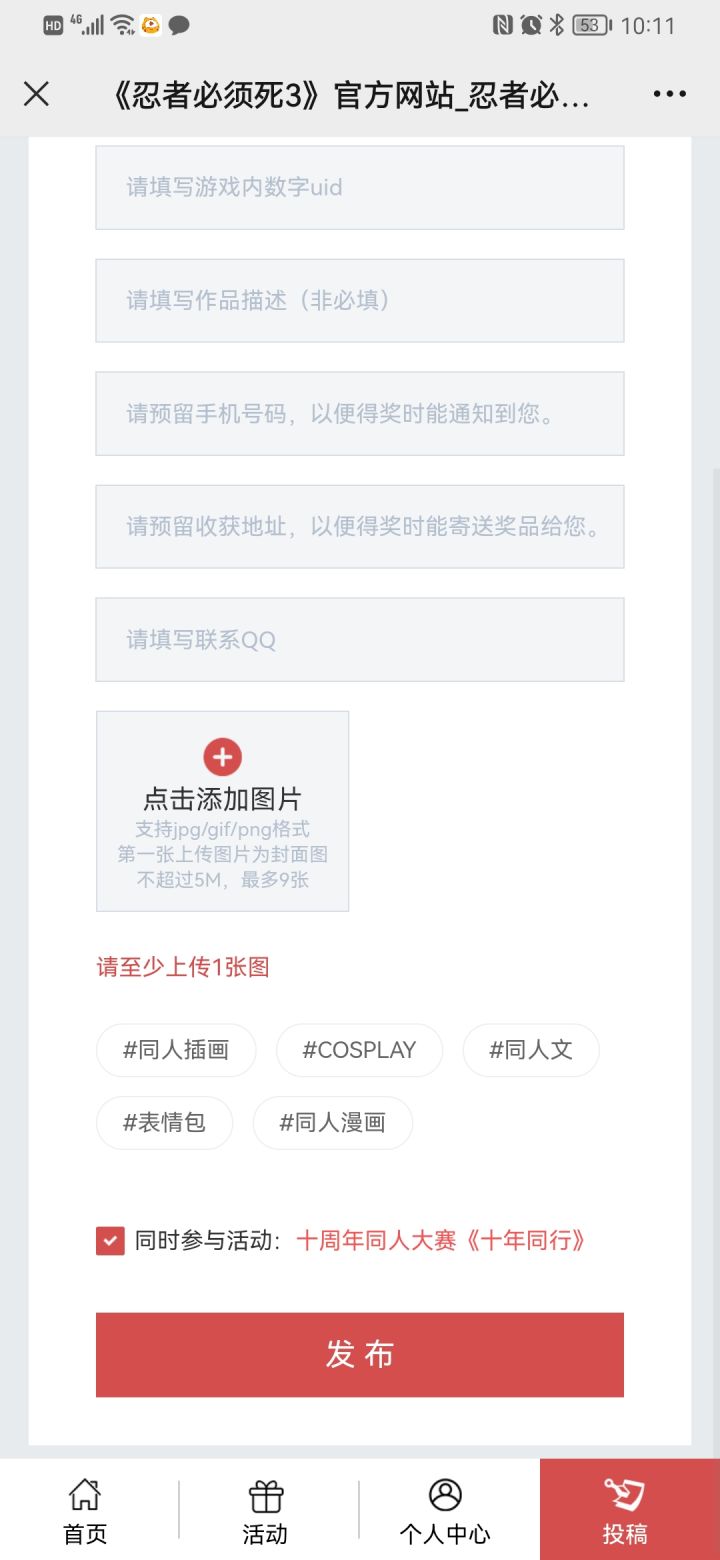Tap the contact QQ input field
Image resolution: width=720 pixels, height=1560 pixels.
(x=360, y=640)
